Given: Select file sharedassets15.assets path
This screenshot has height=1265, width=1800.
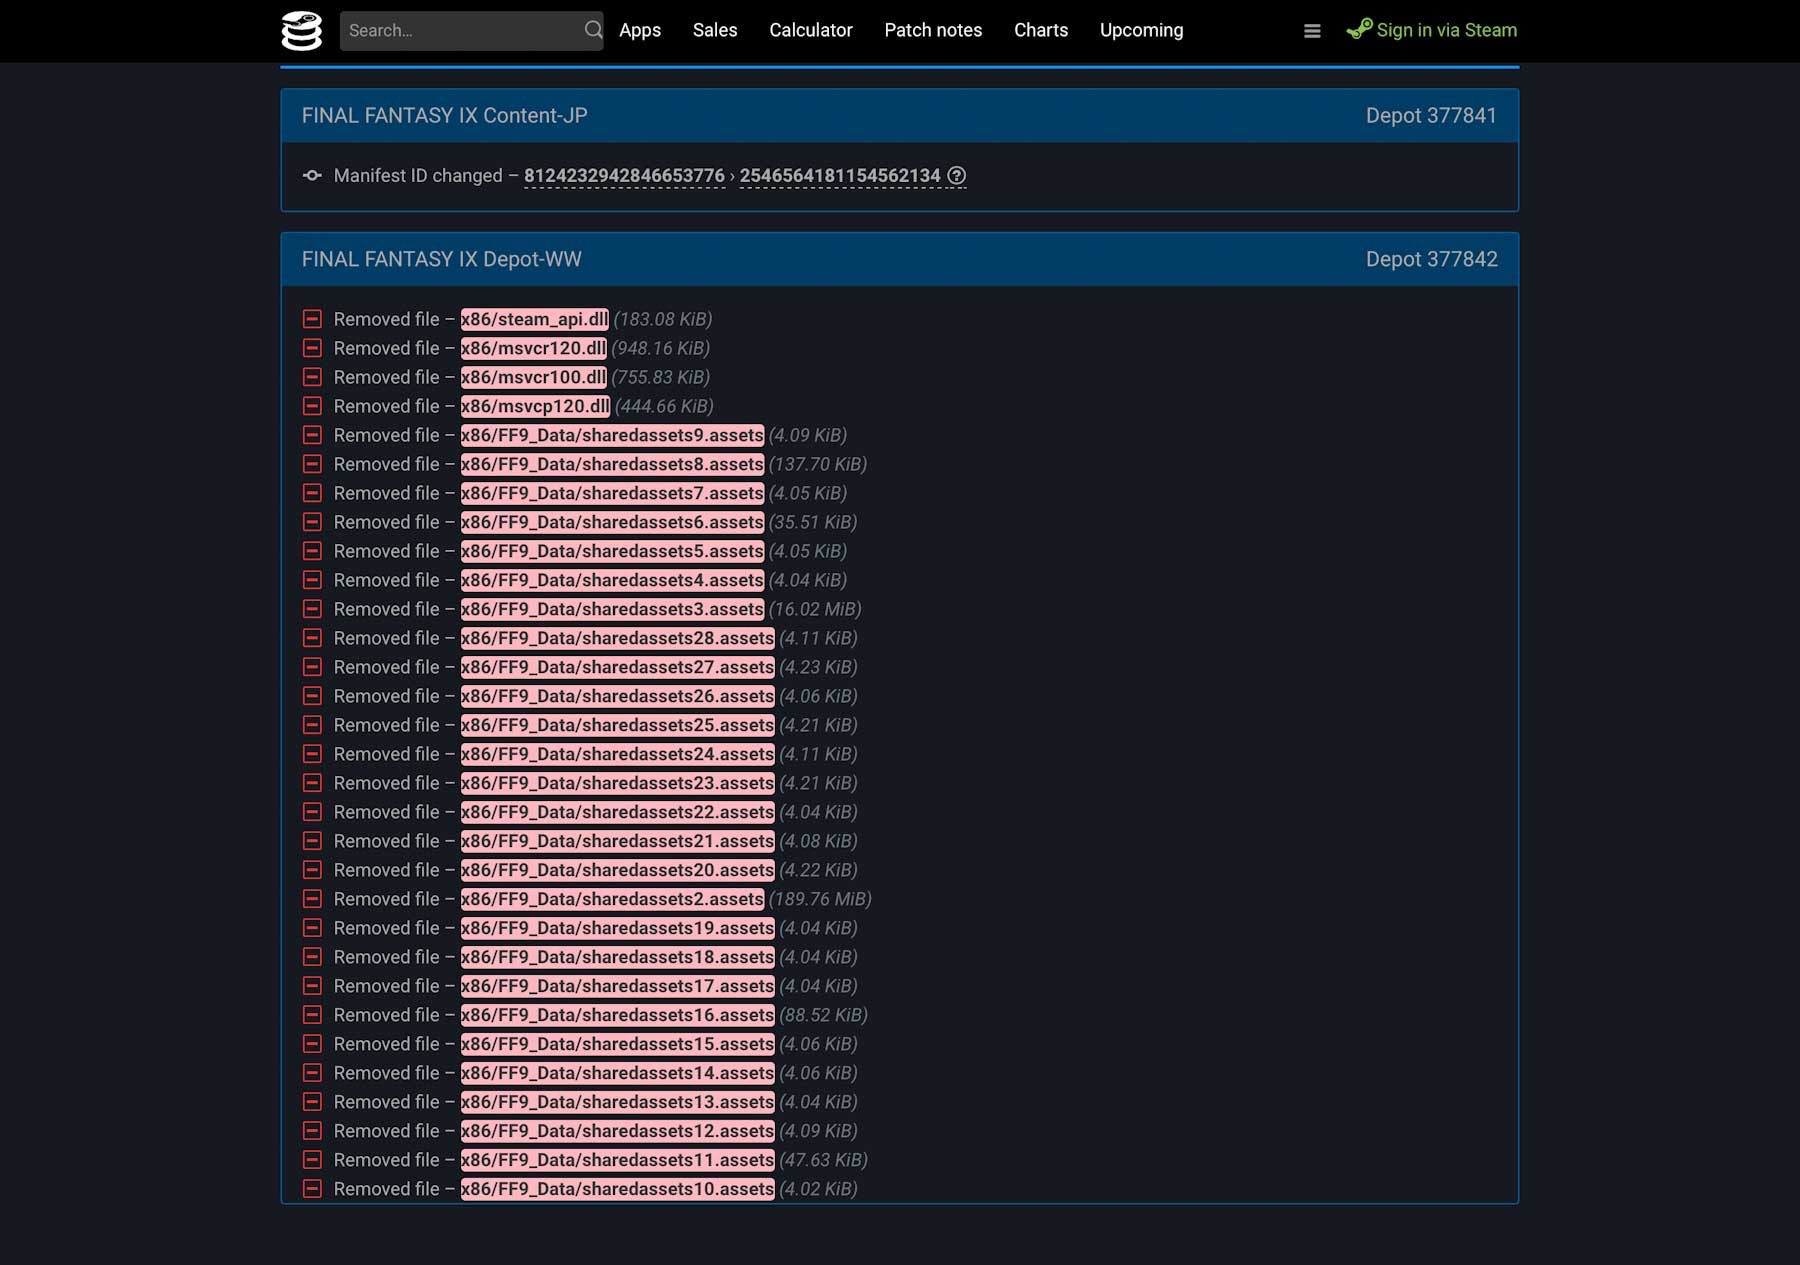Looking at the screenshot, I should coord(617,1044).
